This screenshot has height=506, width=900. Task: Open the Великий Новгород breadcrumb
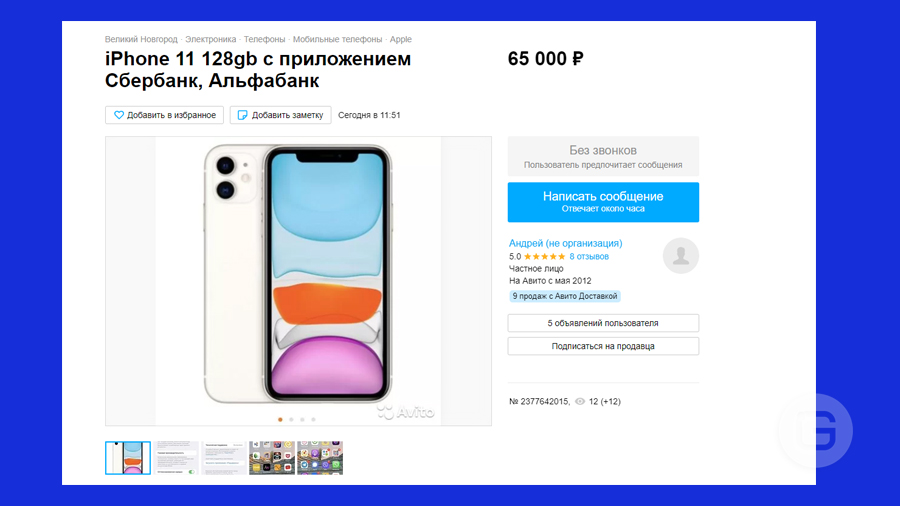pyautogui.click(x=141, y=39)
